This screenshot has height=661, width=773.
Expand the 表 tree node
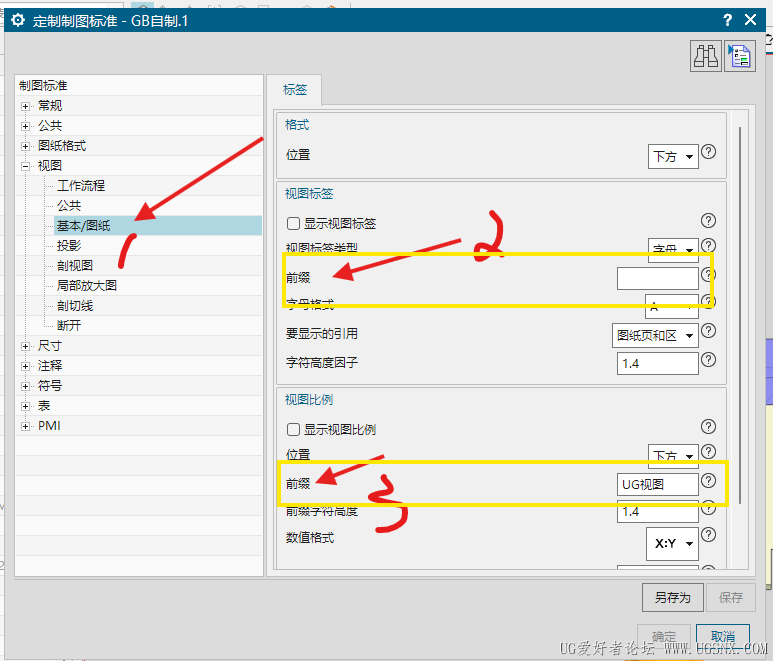tap(25, 406)
